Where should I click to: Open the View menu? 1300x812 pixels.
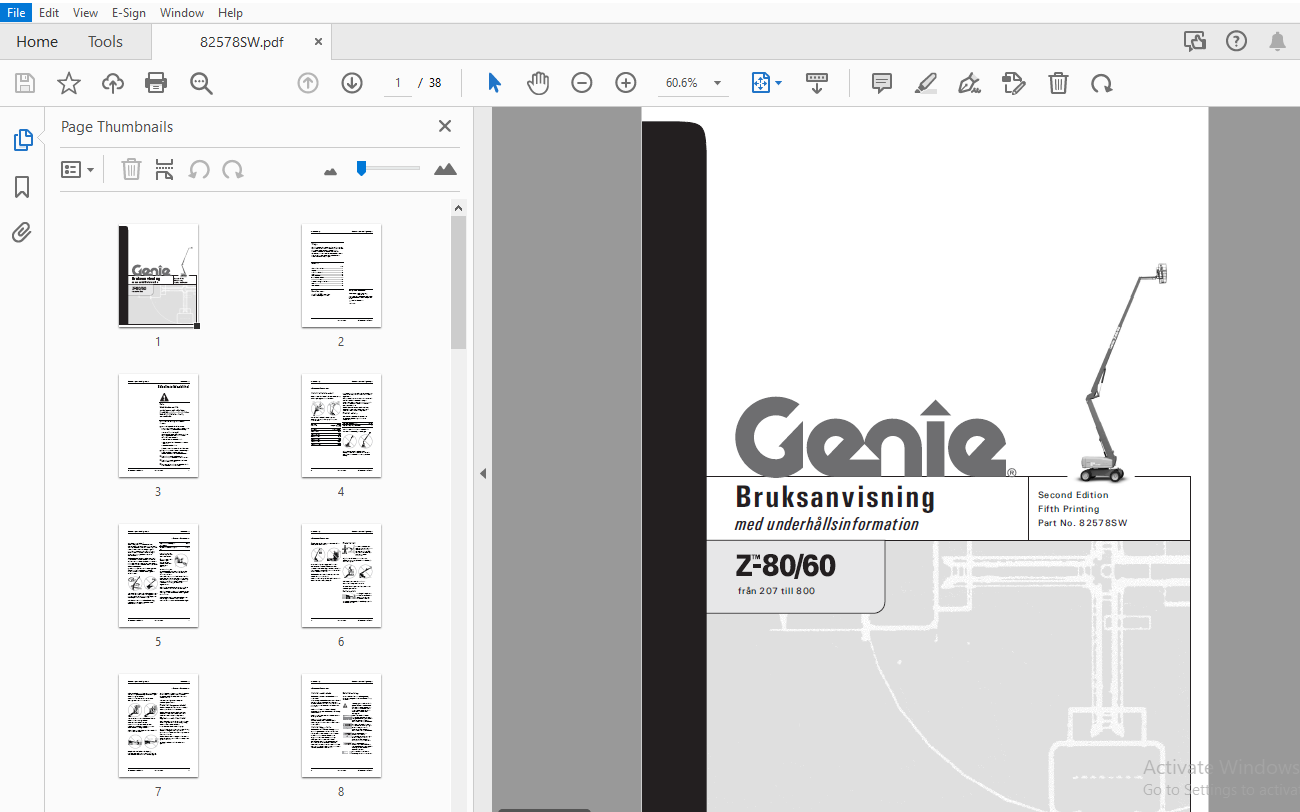(86, 13)
